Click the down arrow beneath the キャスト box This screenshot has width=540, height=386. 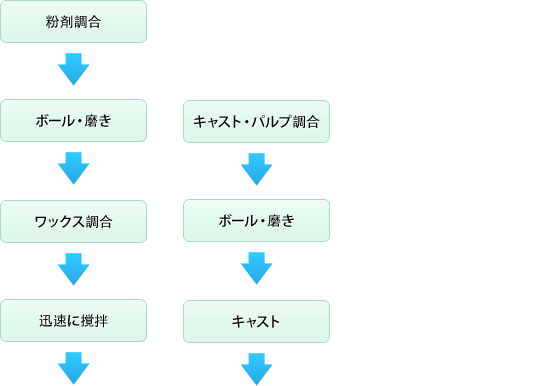[256, 369]
